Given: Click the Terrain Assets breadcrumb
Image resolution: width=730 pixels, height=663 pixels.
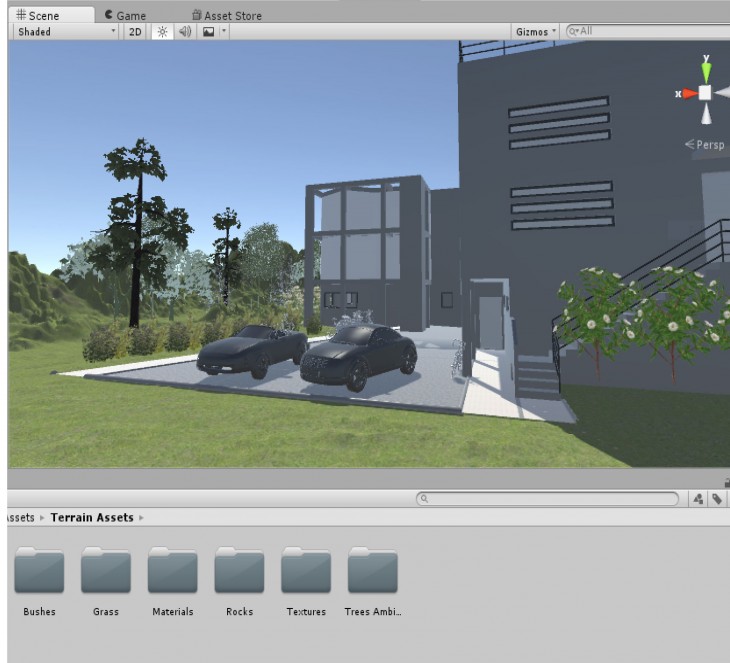Looking at the screenshot, I should tap(93, 517).
